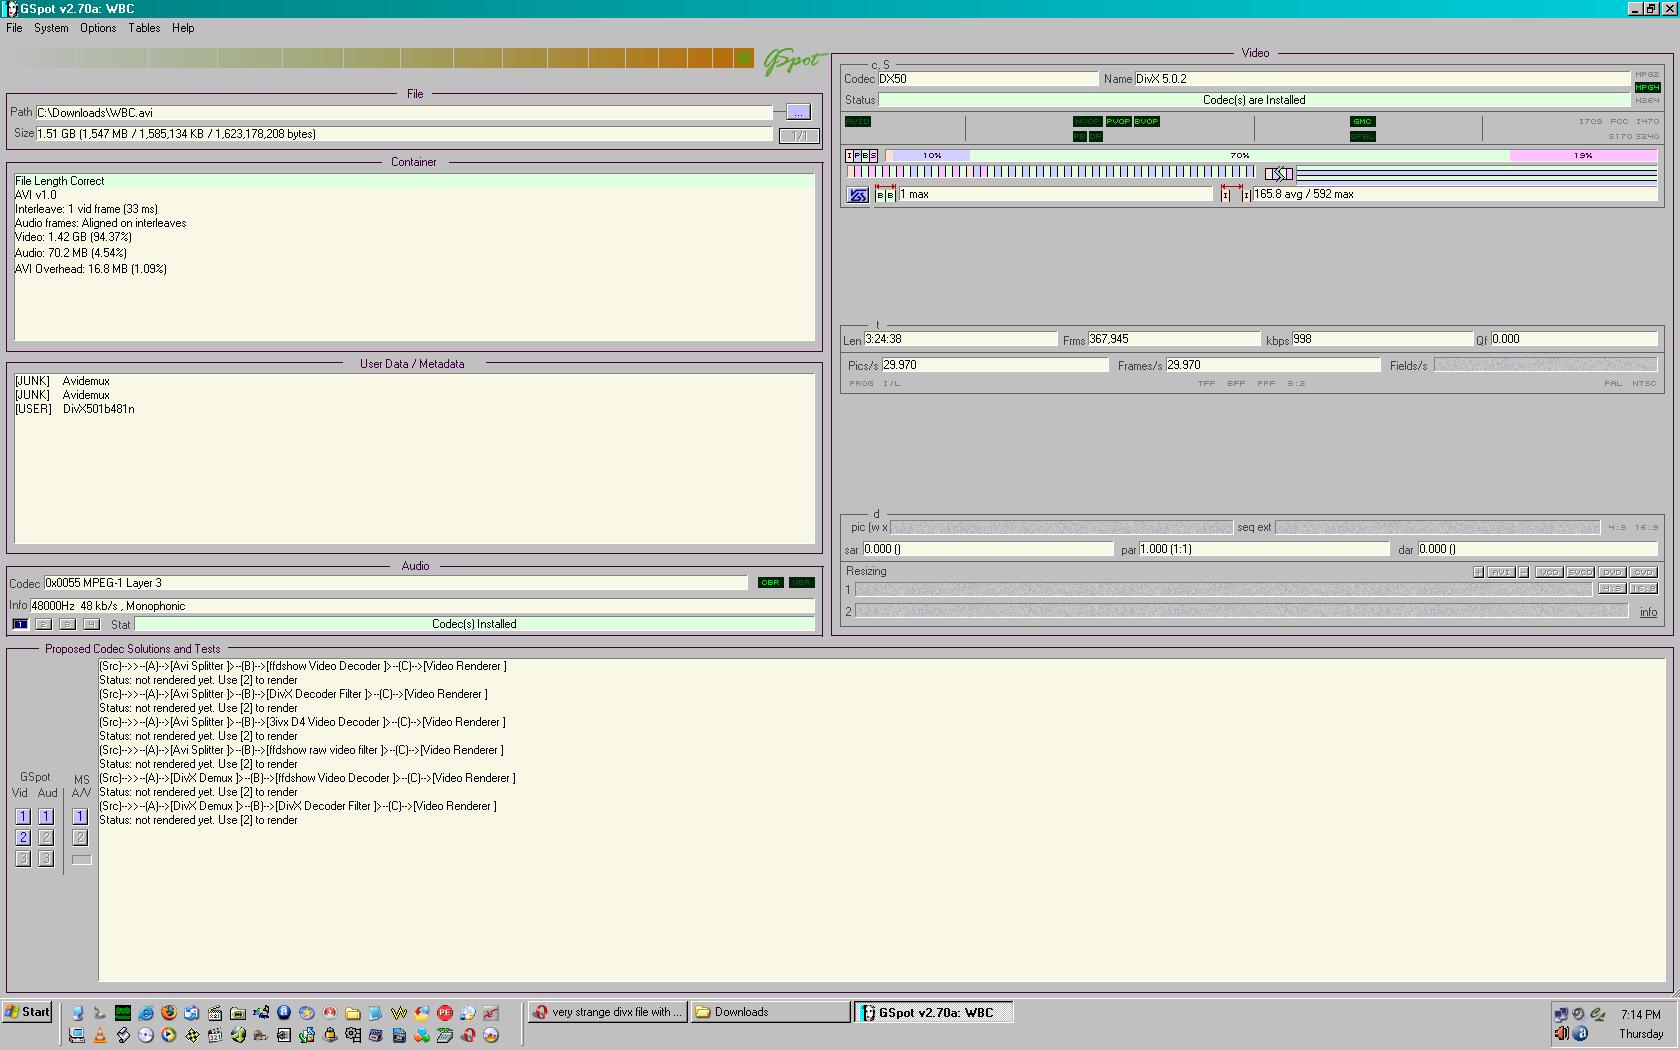Toggle the GMC indicator
Image resolution: width=1680 pixels, height=1050 pixels.
pos(1362,122)
